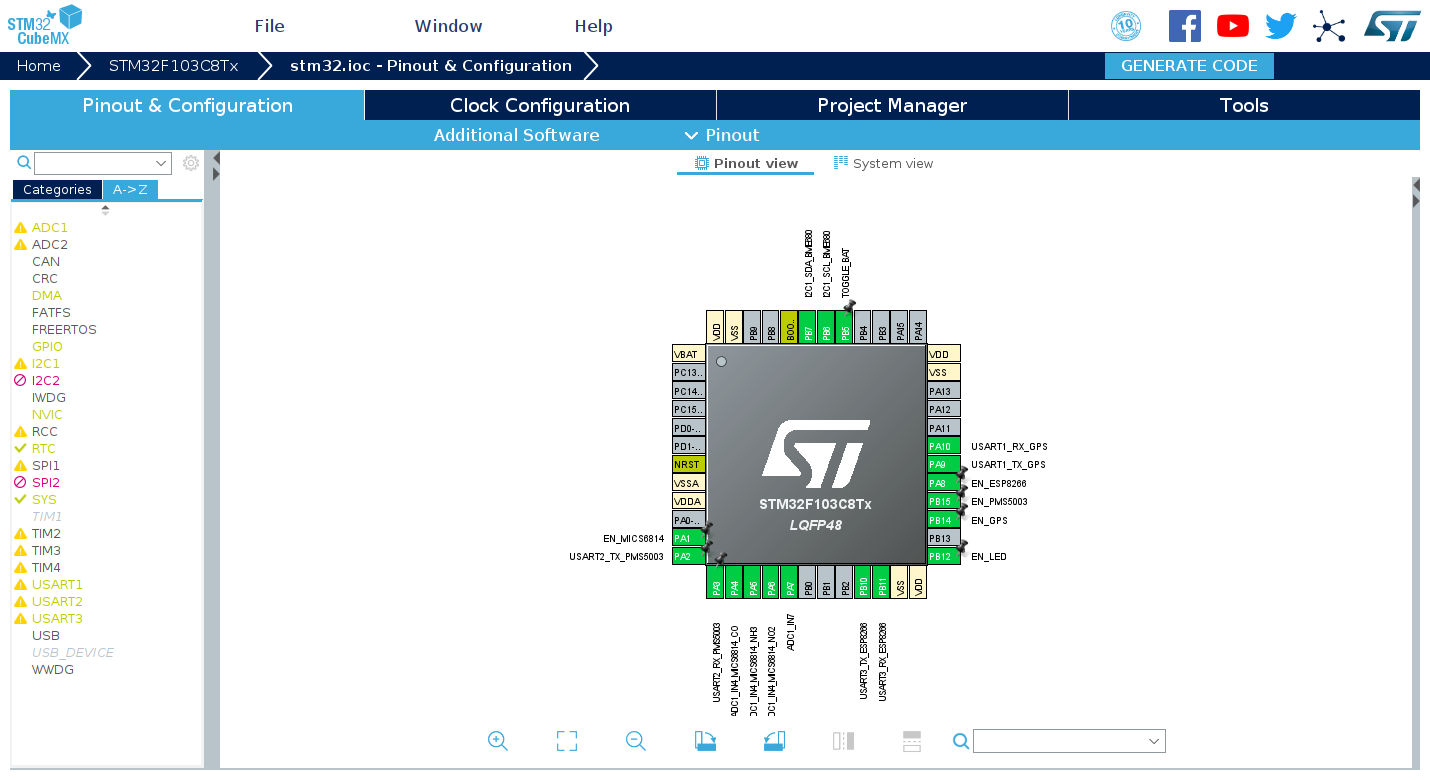
Task: Click warning icon next to USART3
Action: tap(20, 619)
